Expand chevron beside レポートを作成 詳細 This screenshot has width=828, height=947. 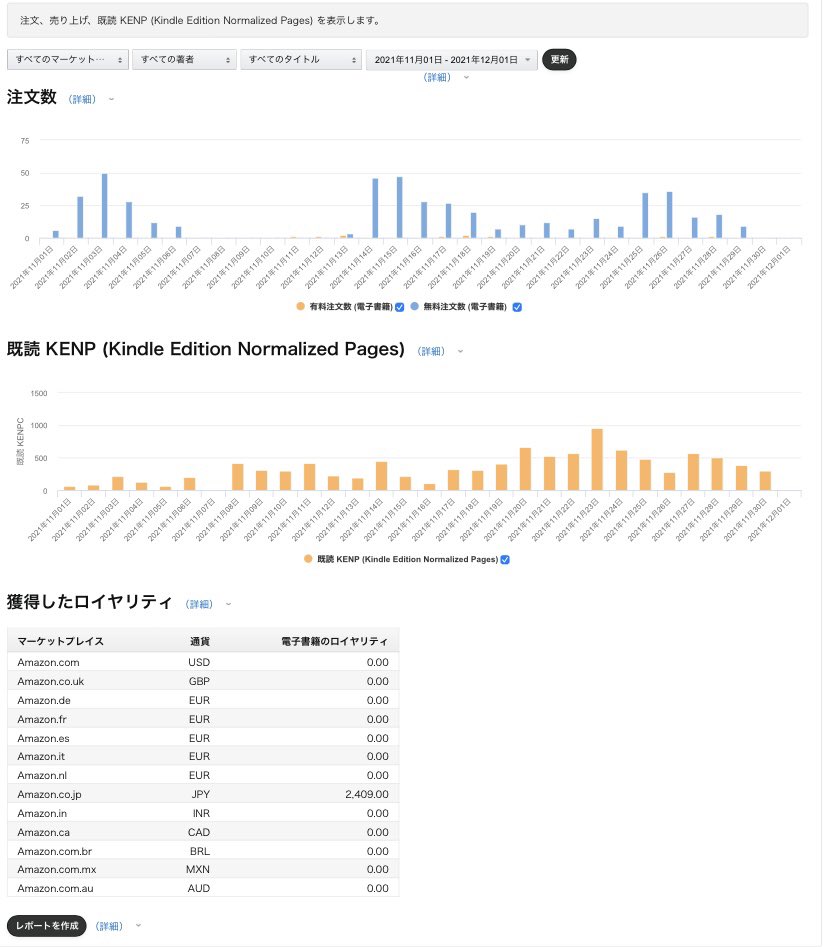(x=138, y=925)
